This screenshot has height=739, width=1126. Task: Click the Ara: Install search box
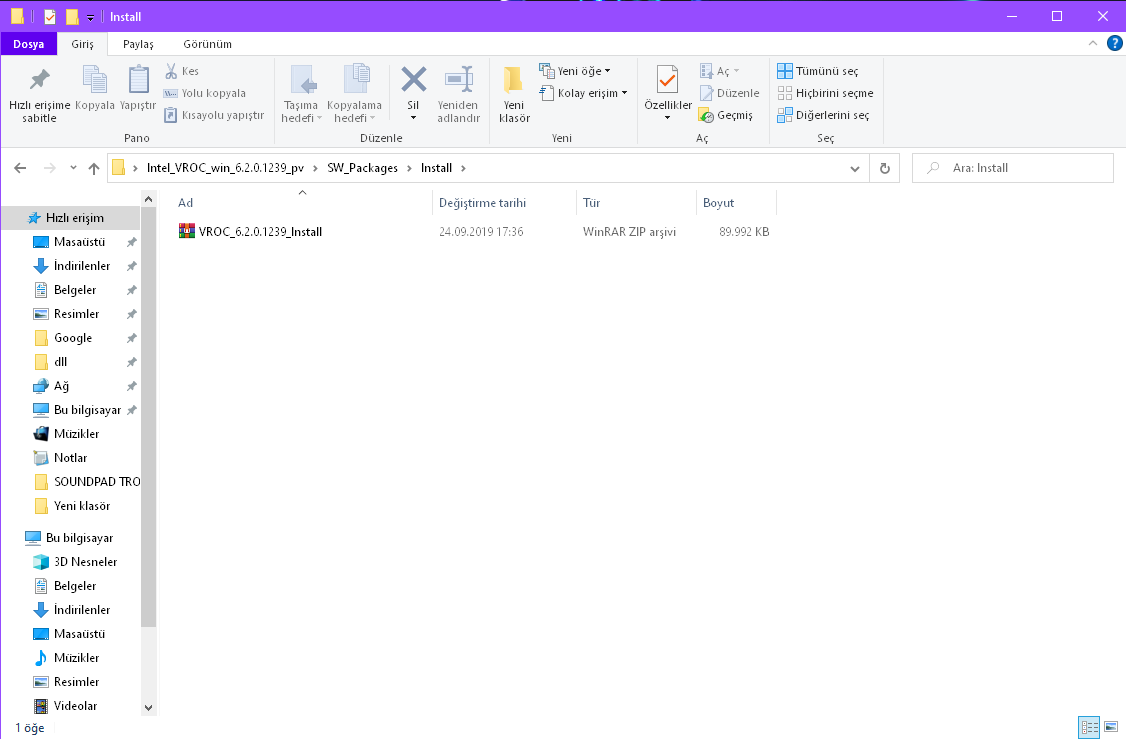tap(1013, 168)
